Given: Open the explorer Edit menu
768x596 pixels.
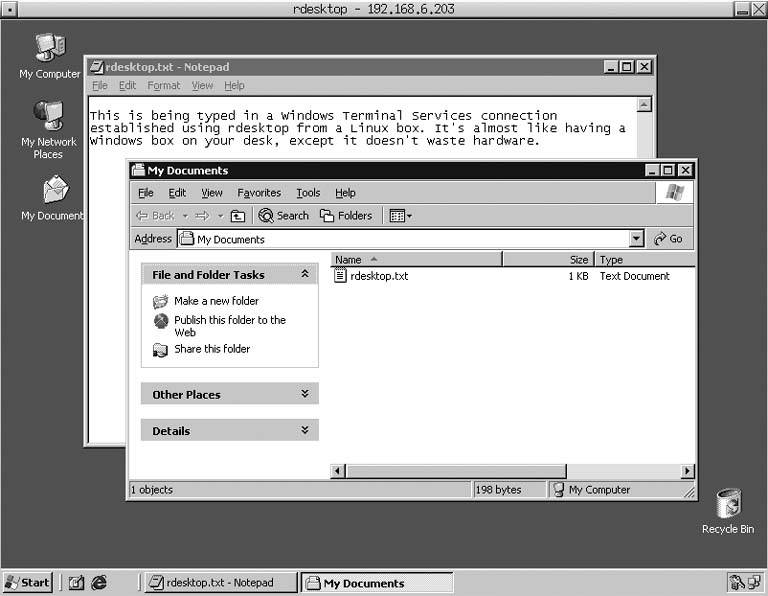Looking at the screenshot, I should coord(177,193).
